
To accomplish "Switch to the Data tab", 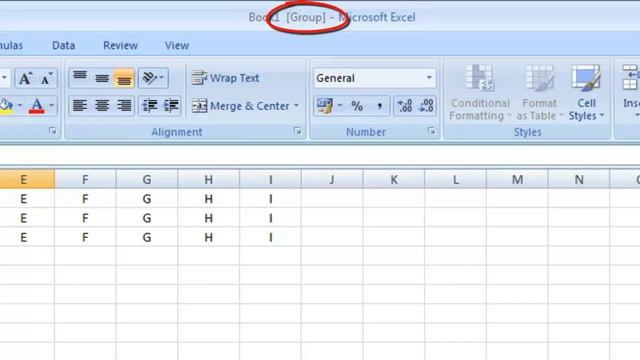I will click(64, 45).
